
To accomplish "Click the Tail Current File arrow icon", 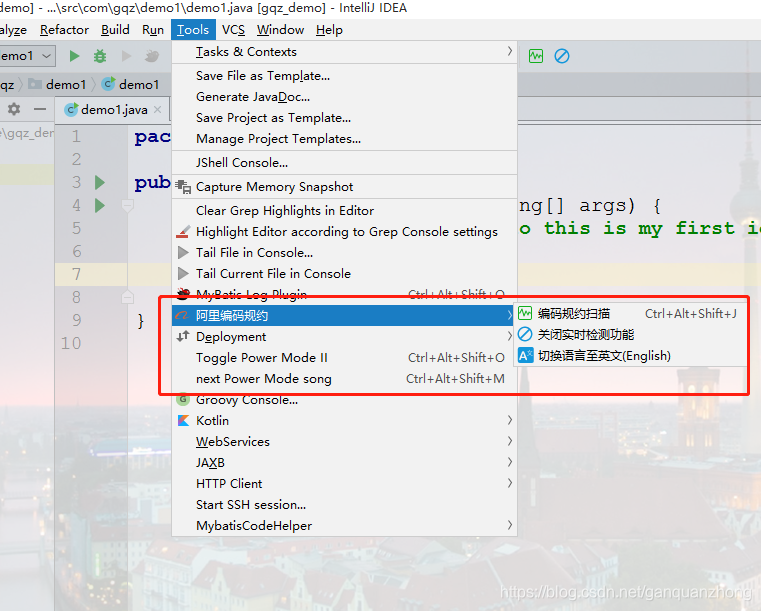I will [x=183, y=274].
